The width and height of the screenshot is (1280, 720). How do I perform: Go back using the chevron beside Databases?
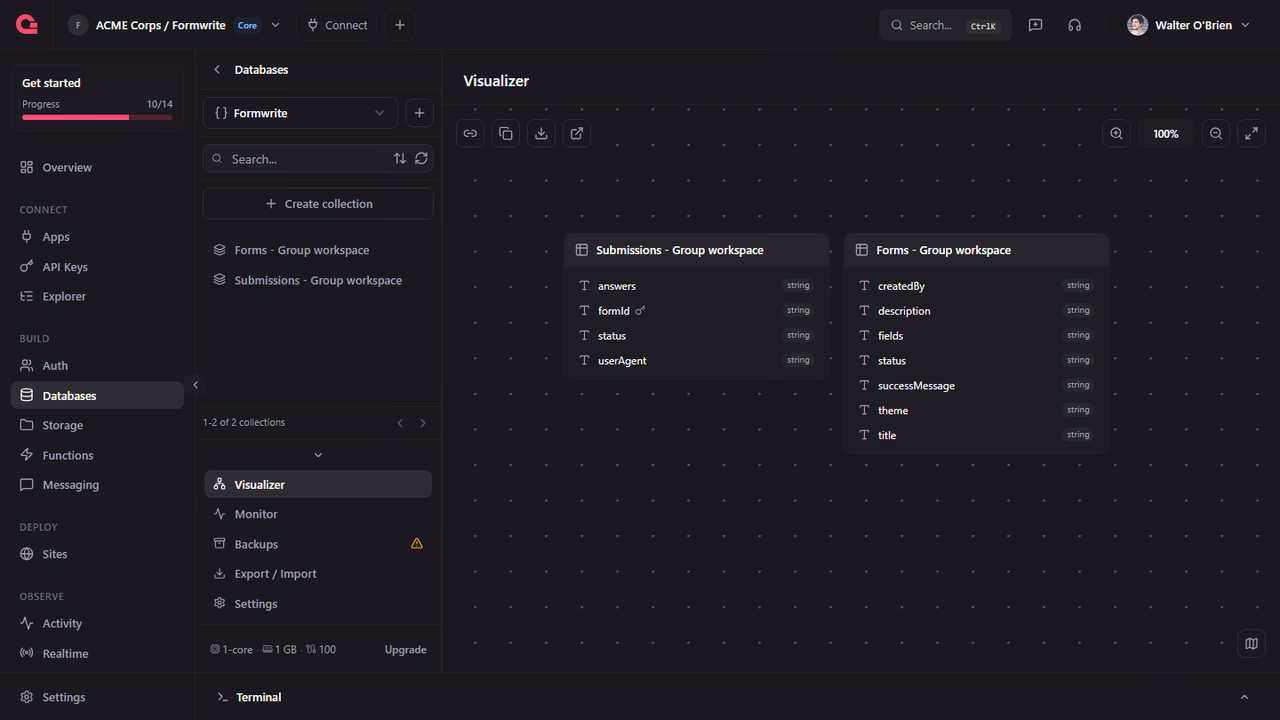(217, 70)
